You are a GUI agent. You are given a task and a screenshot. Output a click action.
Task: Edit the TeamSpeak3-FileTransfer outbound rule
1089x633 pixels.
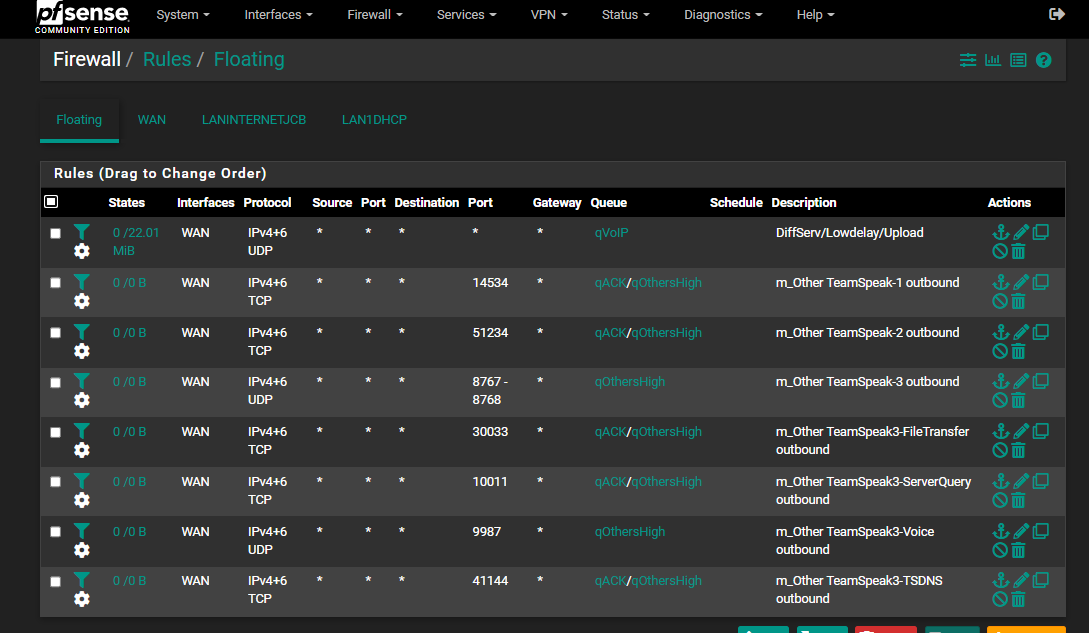tap(1021, 431)
